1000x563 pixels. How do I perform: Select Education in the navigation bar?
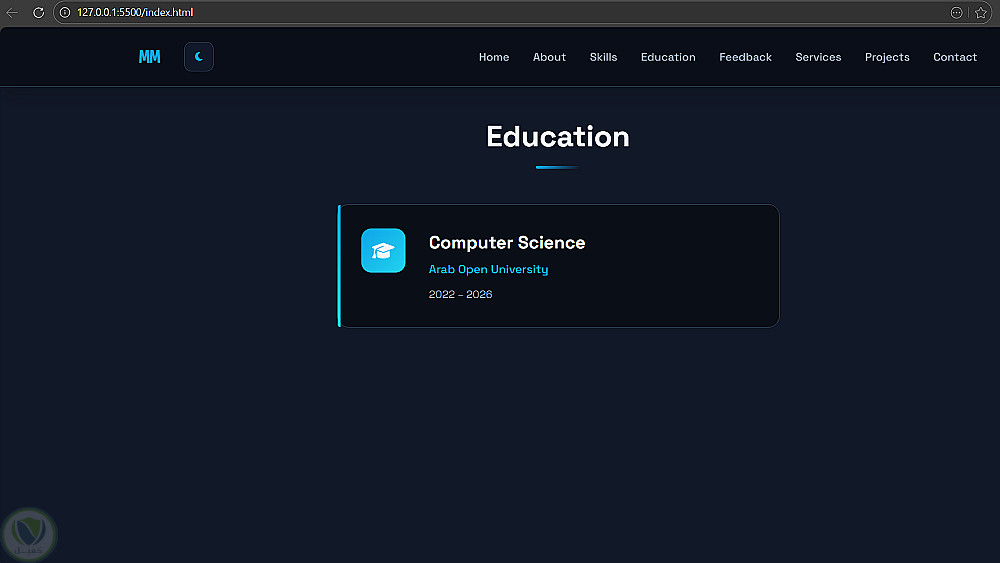point(668,57)
